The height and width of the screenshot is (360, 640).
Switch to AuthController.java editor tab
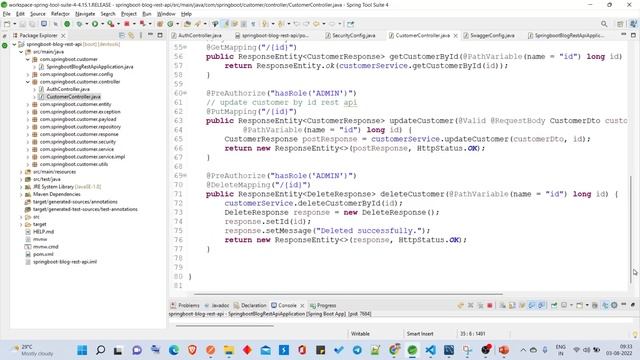(x=200, y=36)
